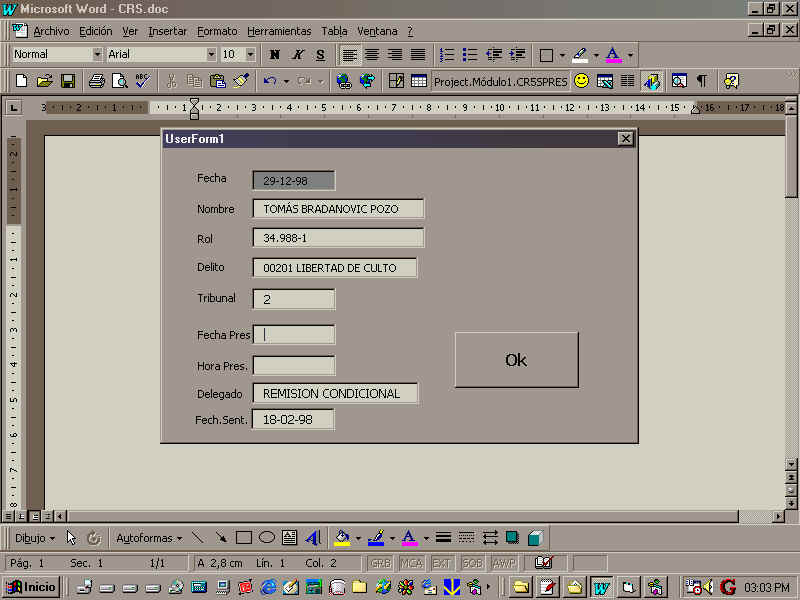
Task: Open the font size dropdown
Action: pos(250,55)
